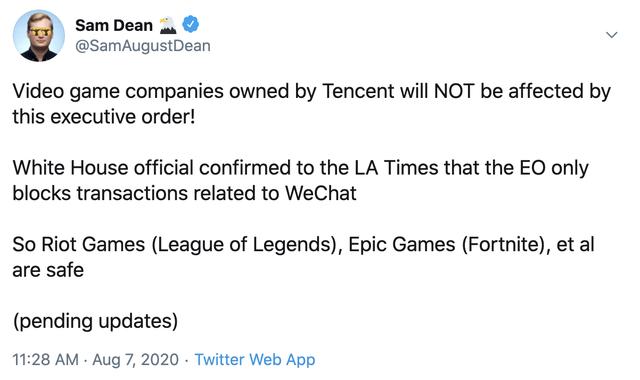640x380 pixels.
Task: Click the League of Legends text
Action: click(x=244, y=245)
